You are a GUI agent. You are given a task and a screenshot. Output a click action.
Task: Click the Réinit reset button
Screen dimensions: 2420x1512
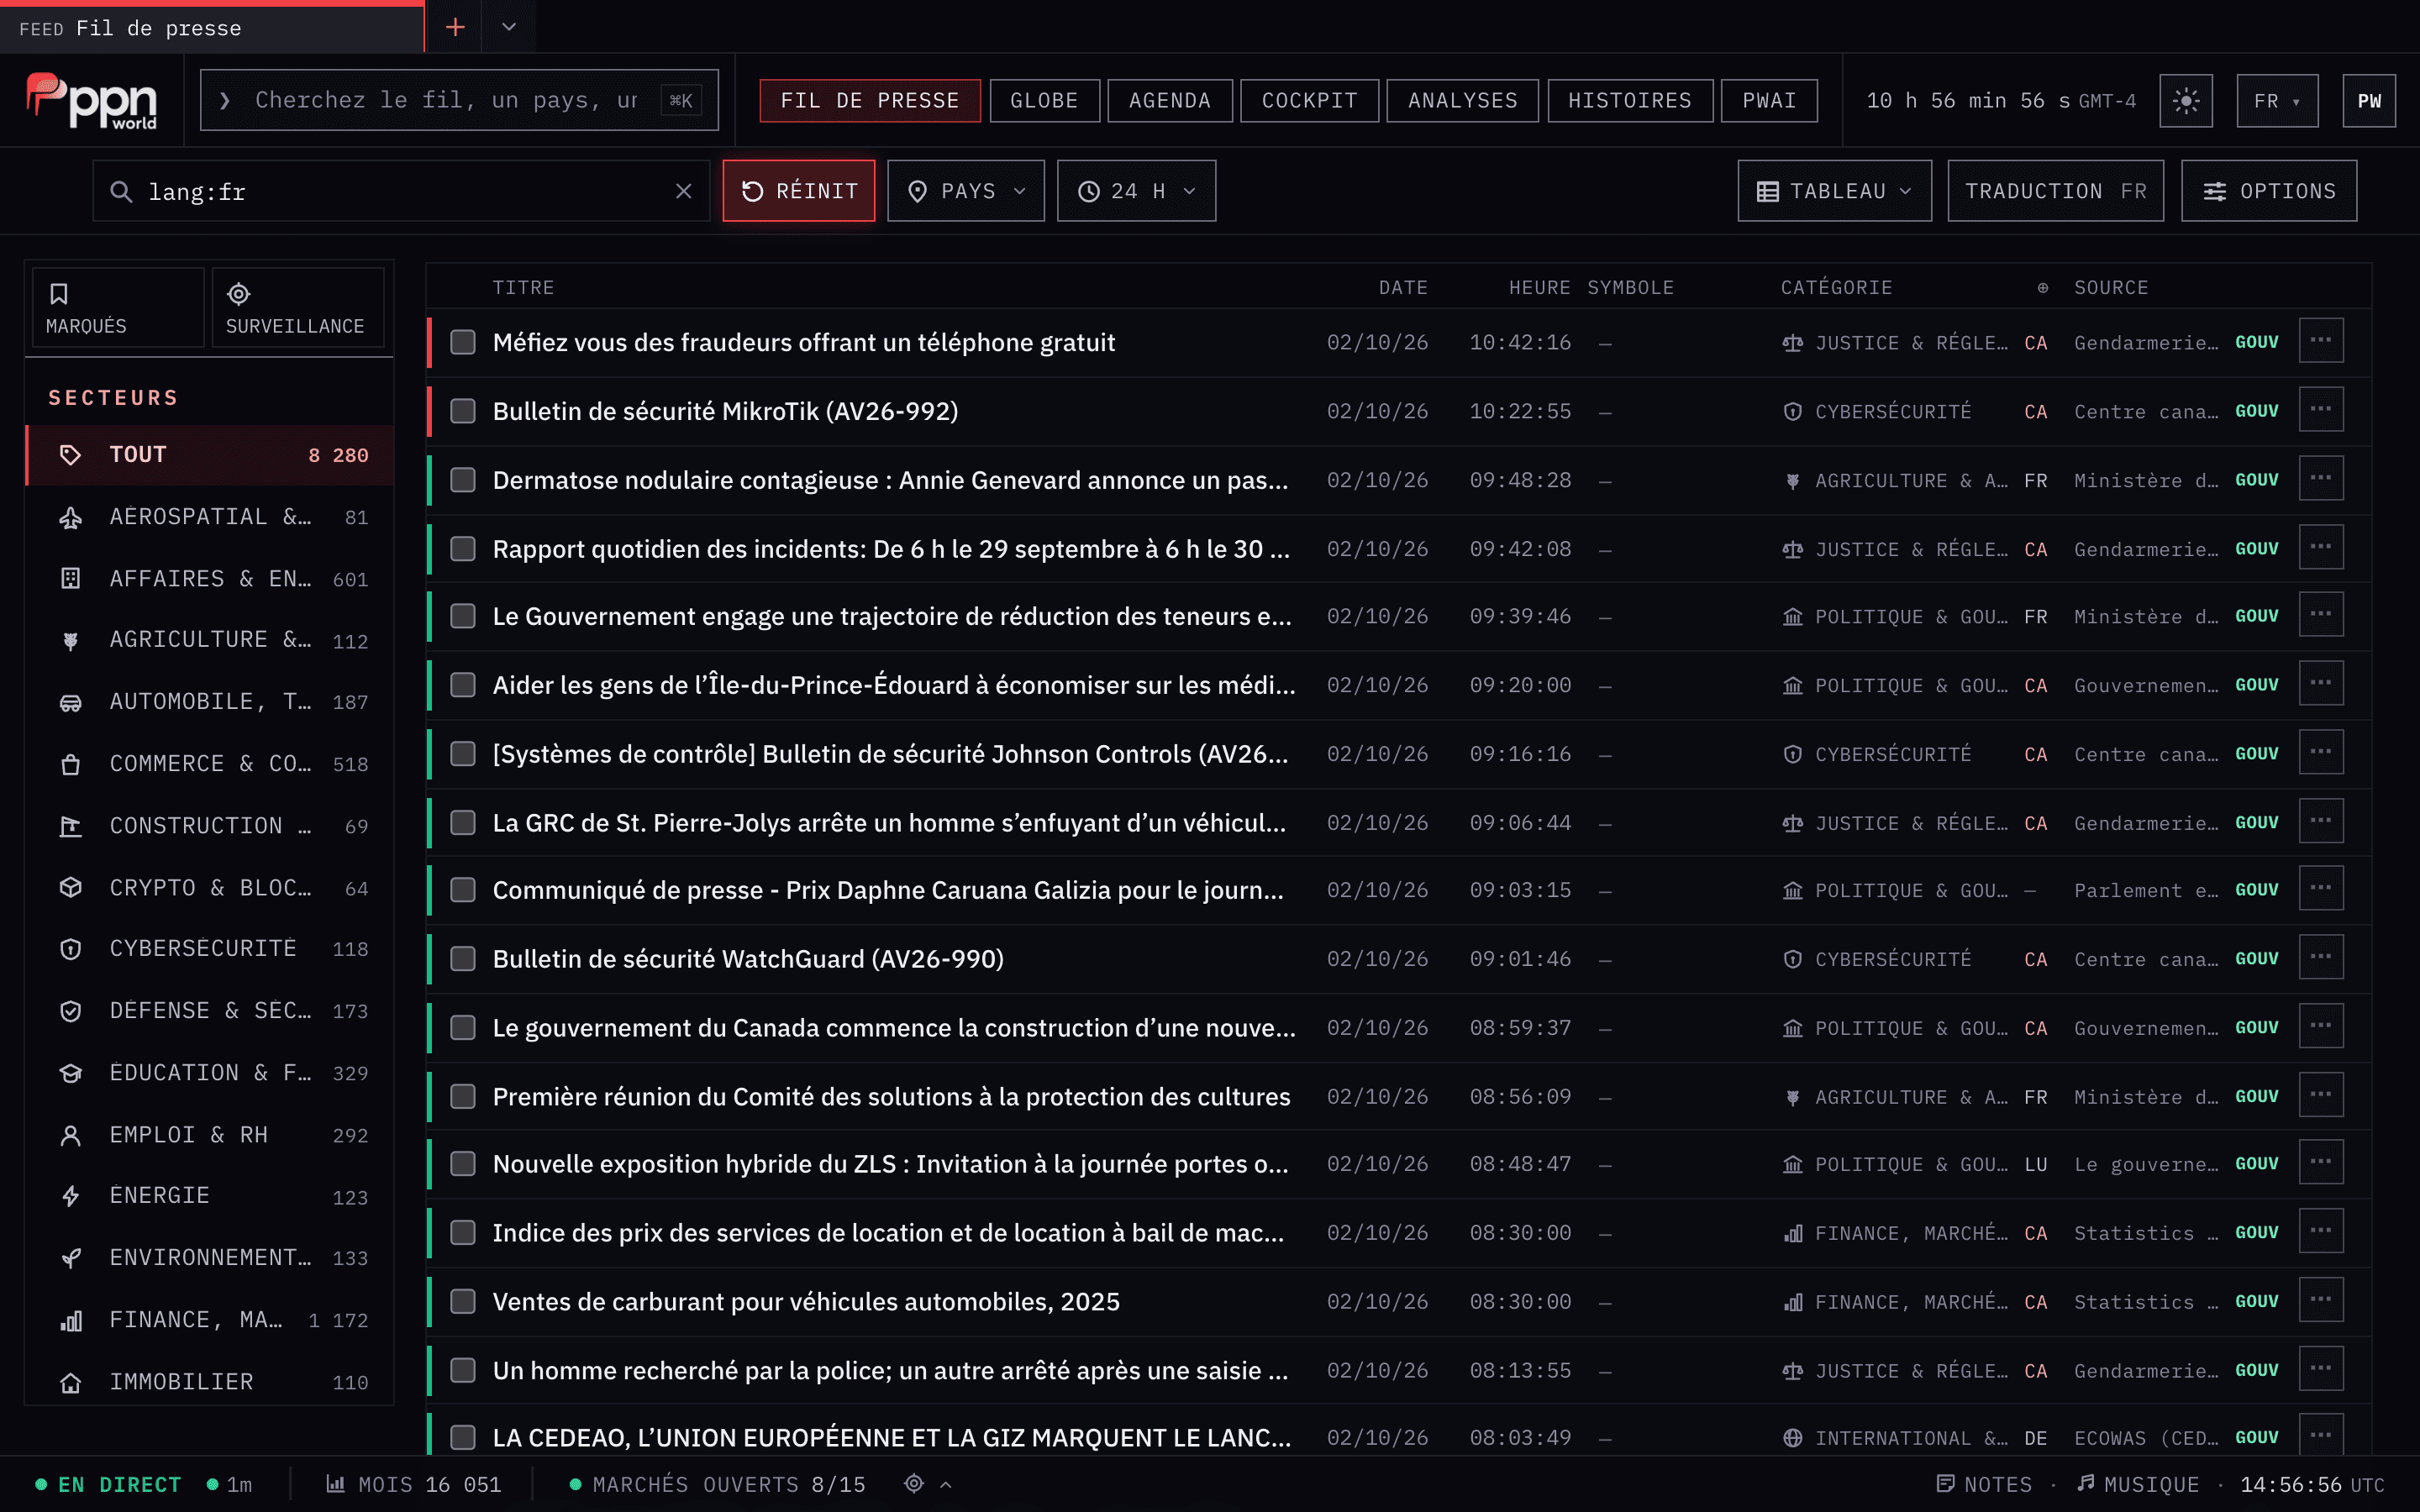click(x=798, y=191)
